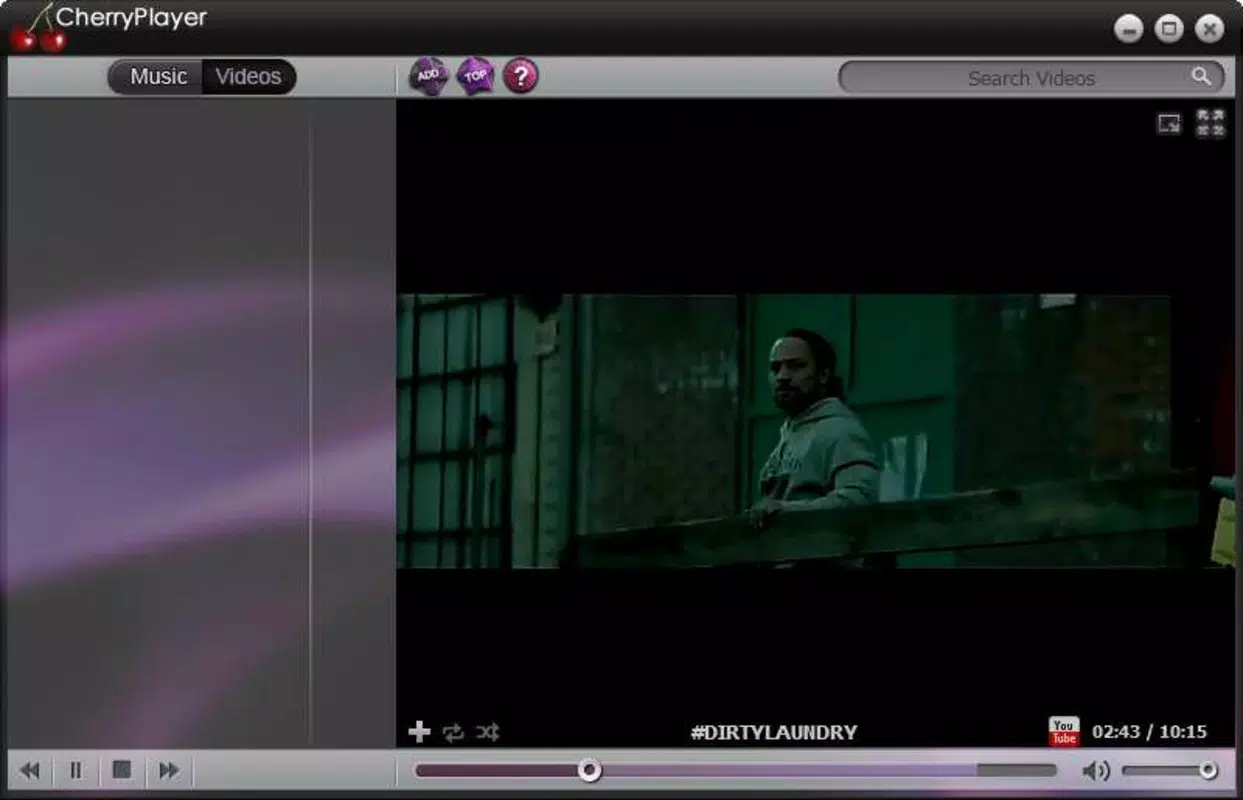Click the seek bar's buffered end section
The image size is (1243, 800).
pos(1016,770)
